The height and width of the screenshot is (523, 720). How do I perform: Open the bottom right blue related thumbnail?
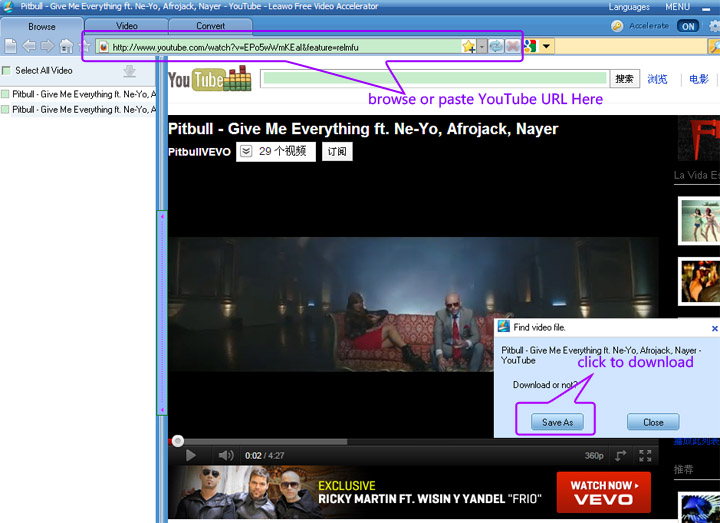699,507
